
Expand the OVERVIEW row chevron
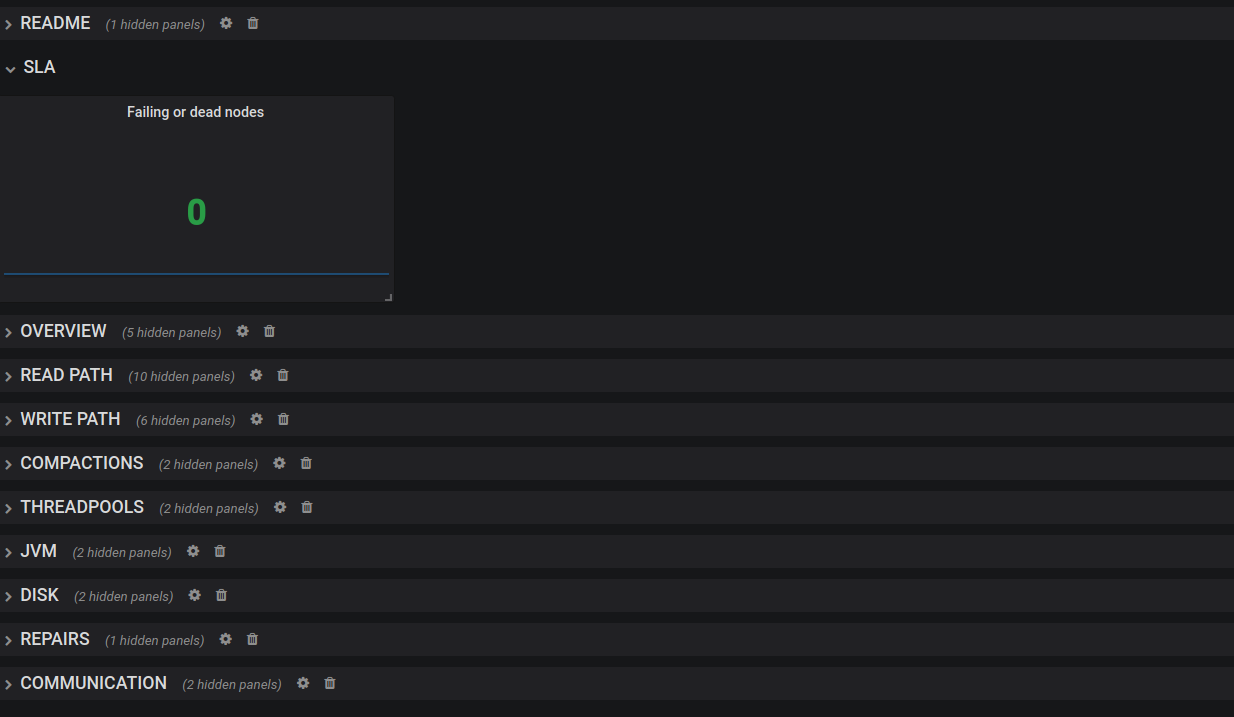pos(8,332)
